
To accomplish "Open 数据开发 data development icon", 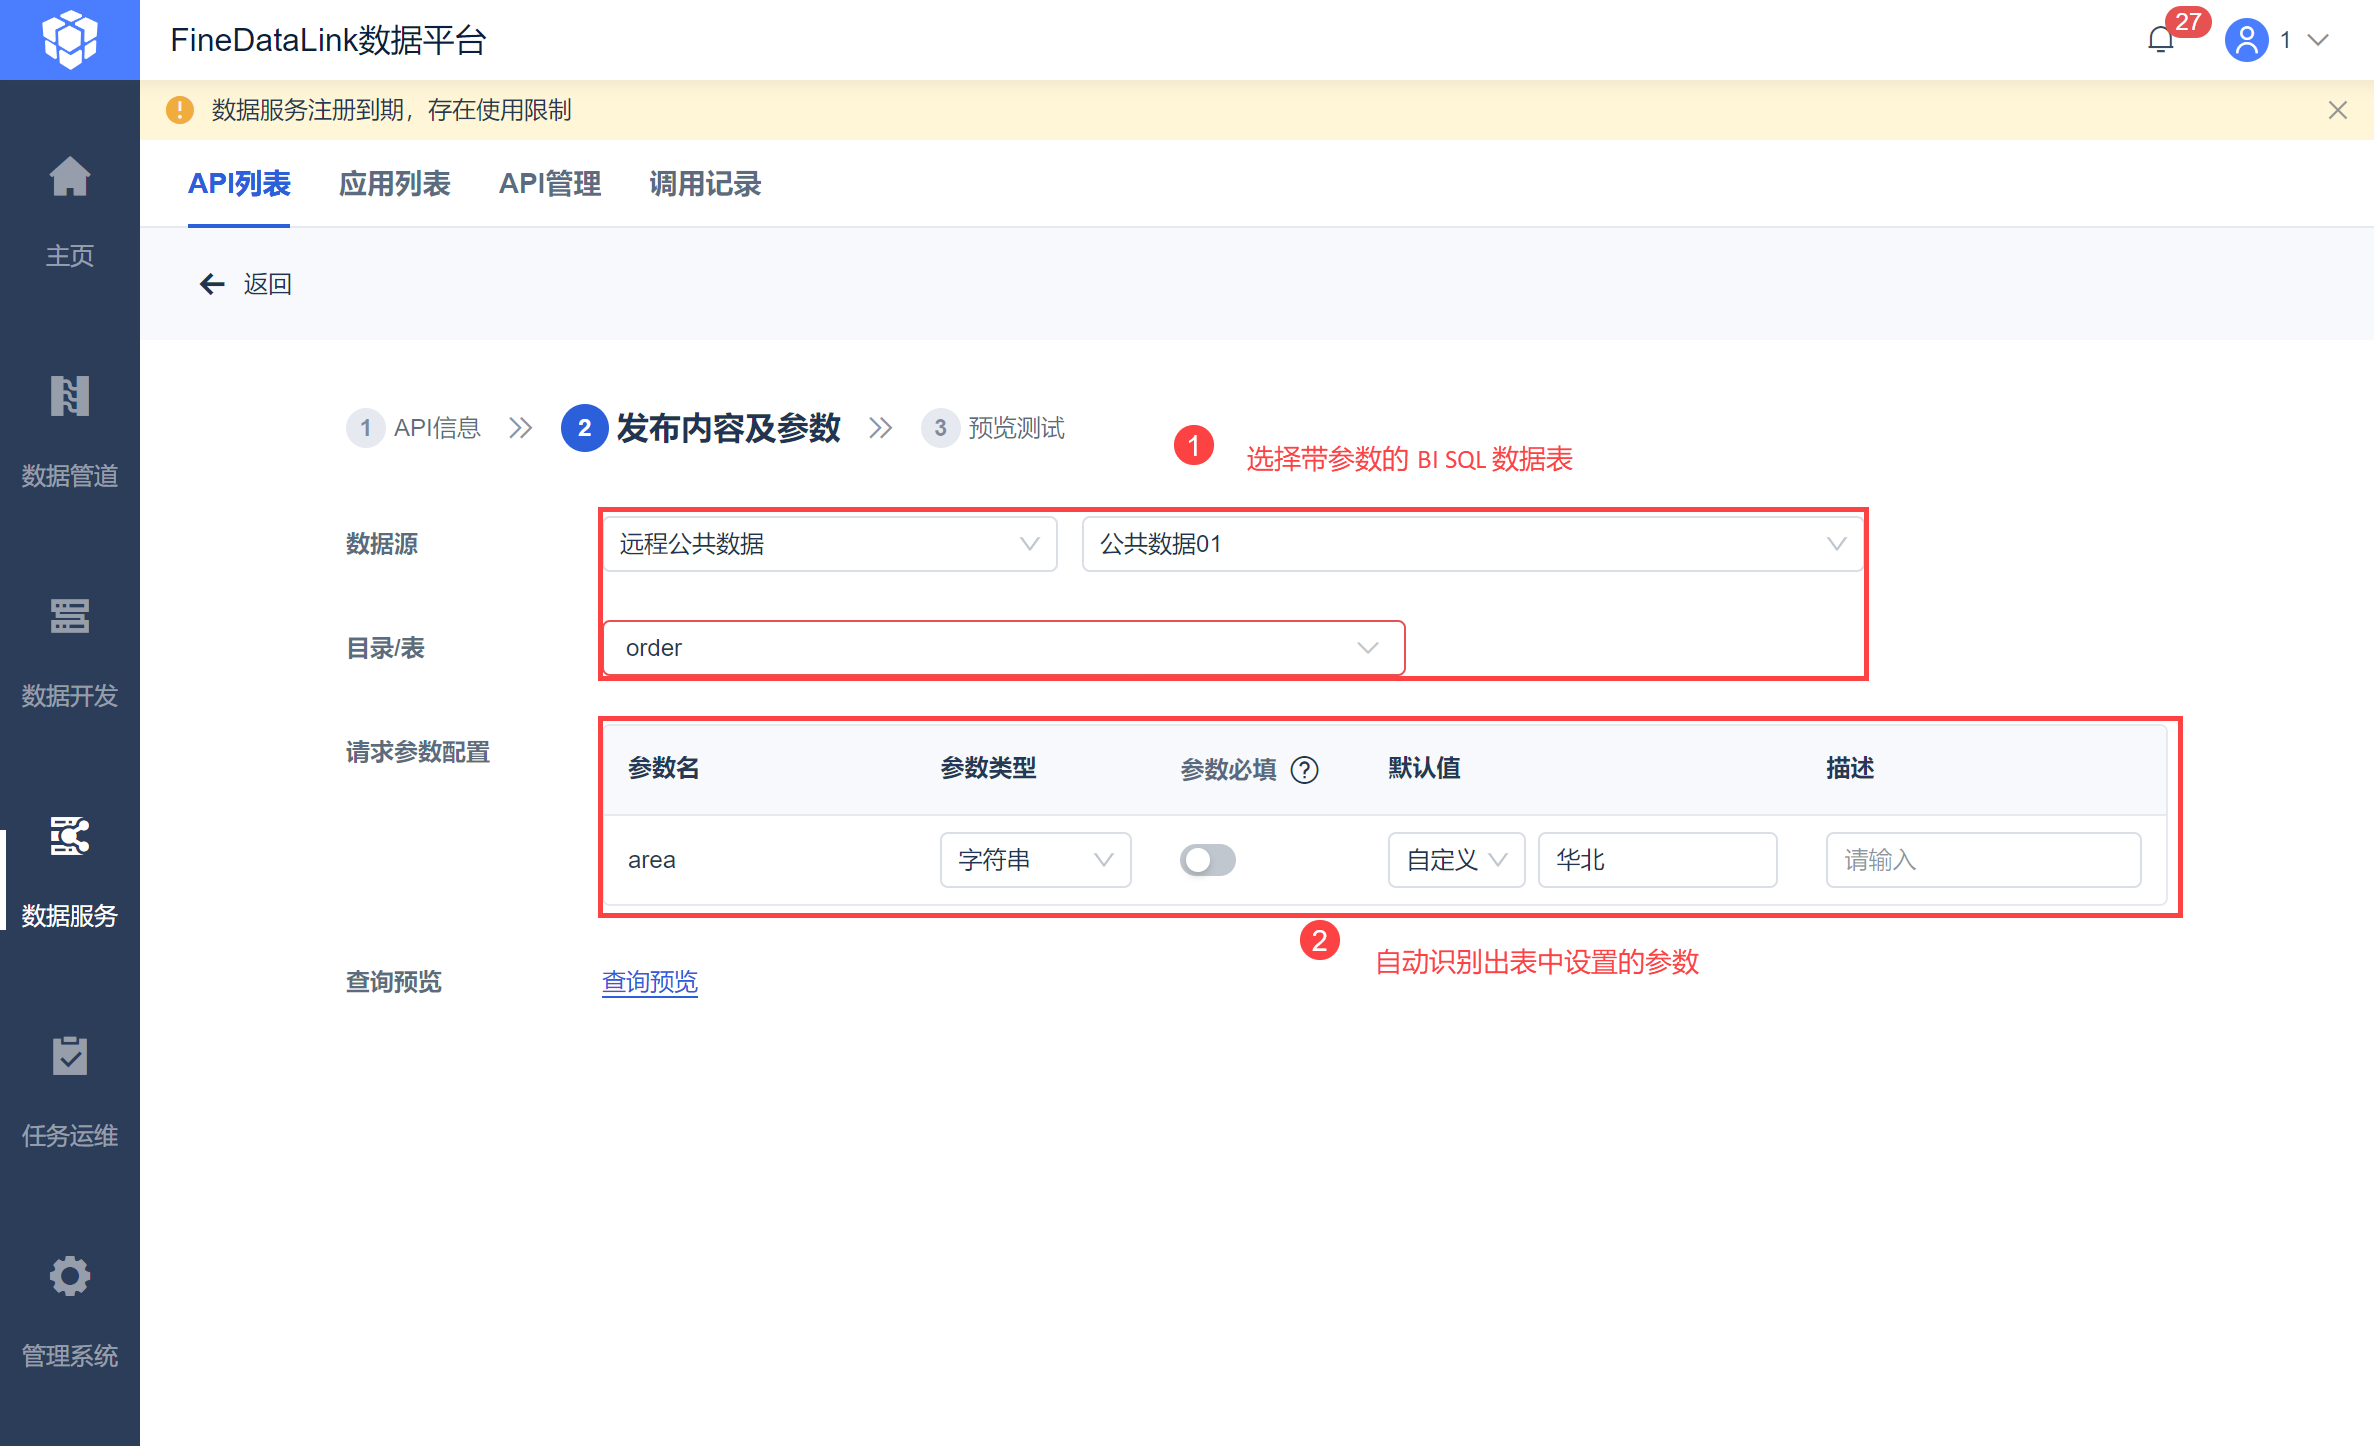I will click(69, 617).
